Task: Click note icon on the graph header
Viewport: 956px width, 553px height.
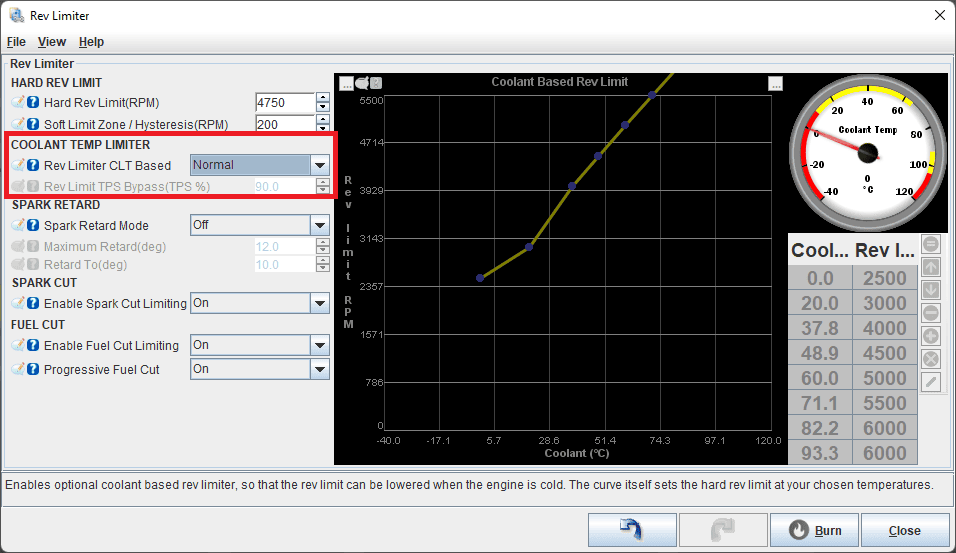Action: [x=362, y=82]
